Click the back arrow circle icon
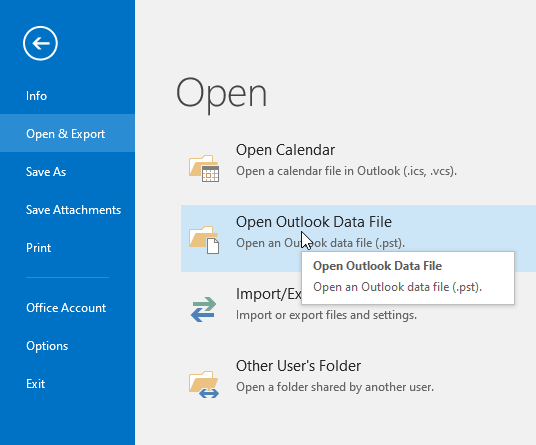 [x=40, y=43]
